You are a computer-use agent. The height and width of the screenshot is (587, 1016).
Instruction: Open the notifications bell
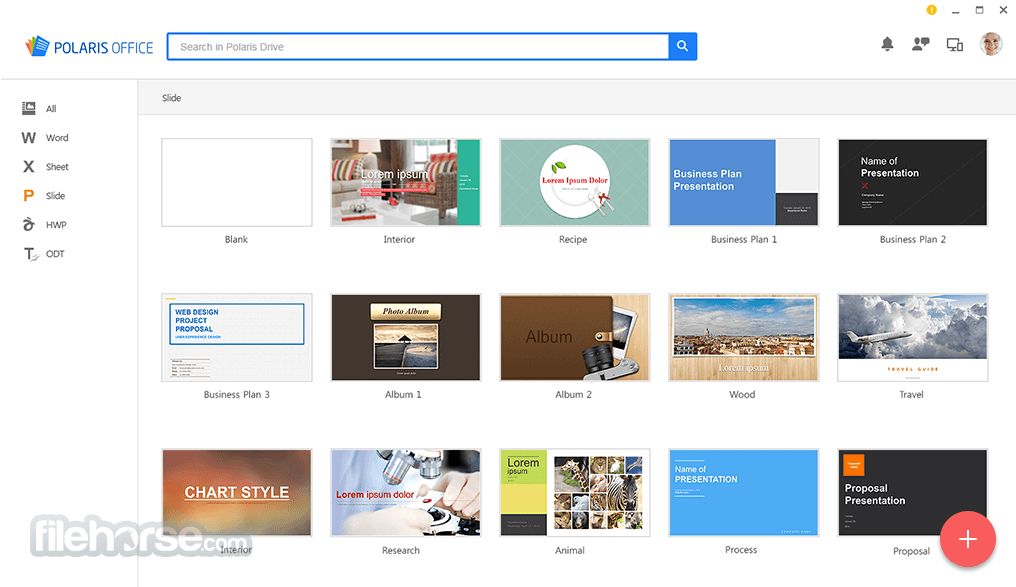click(887, 44)
